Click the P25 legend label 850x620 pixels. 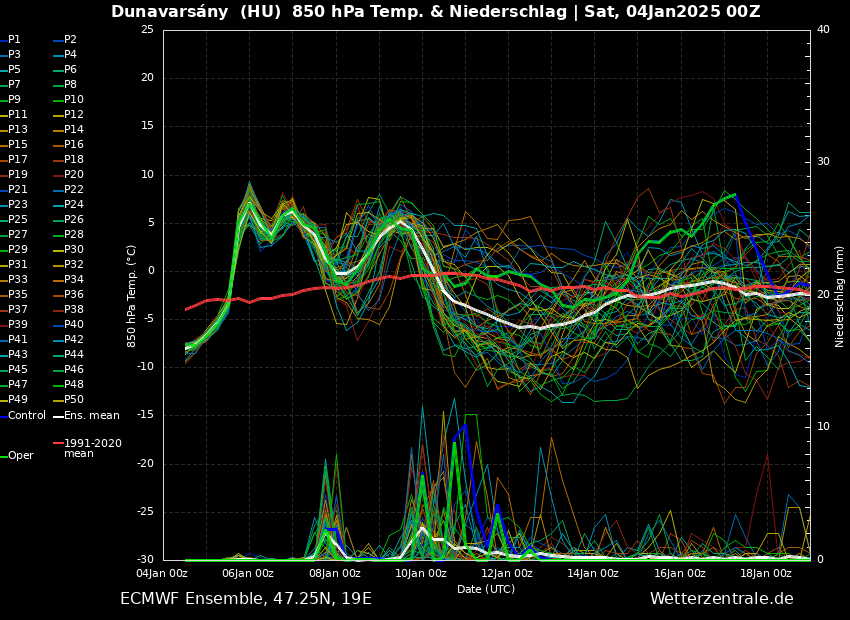coord(18,220)
